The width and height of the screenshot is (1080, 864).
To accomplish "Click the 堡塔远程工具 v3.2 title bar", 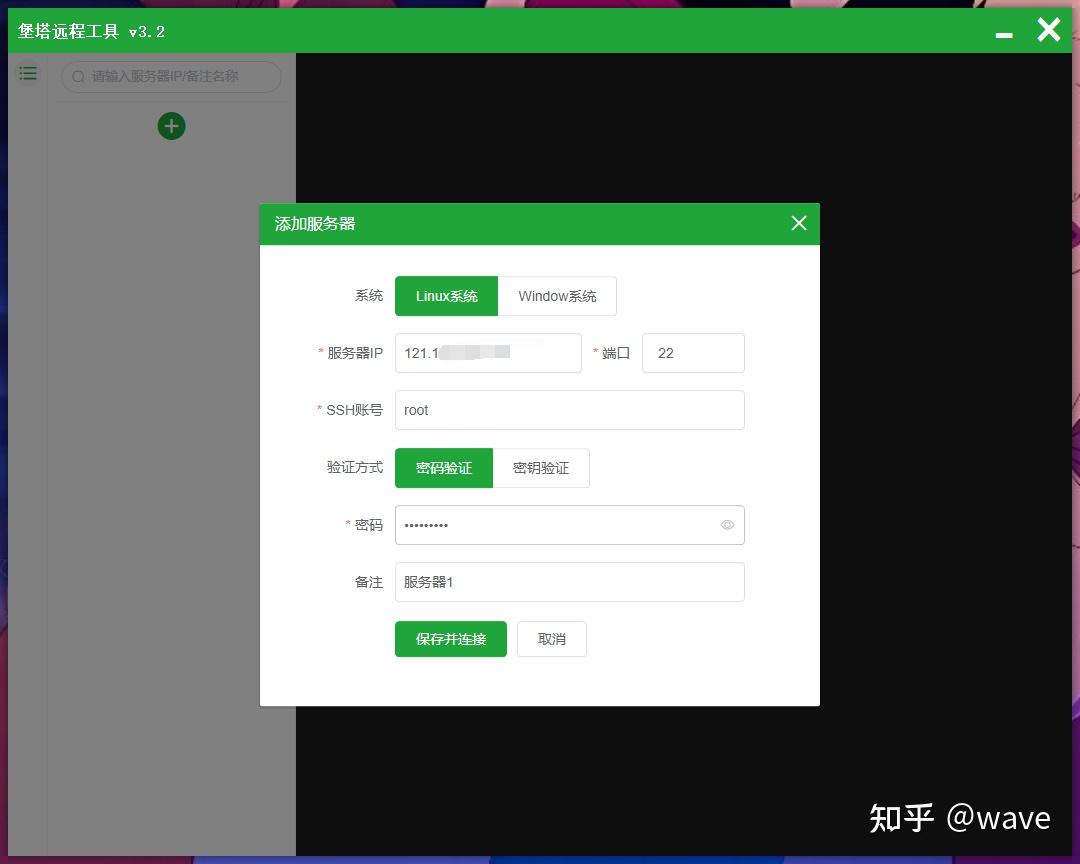I will pyautogui.click(x=400, y=30).
